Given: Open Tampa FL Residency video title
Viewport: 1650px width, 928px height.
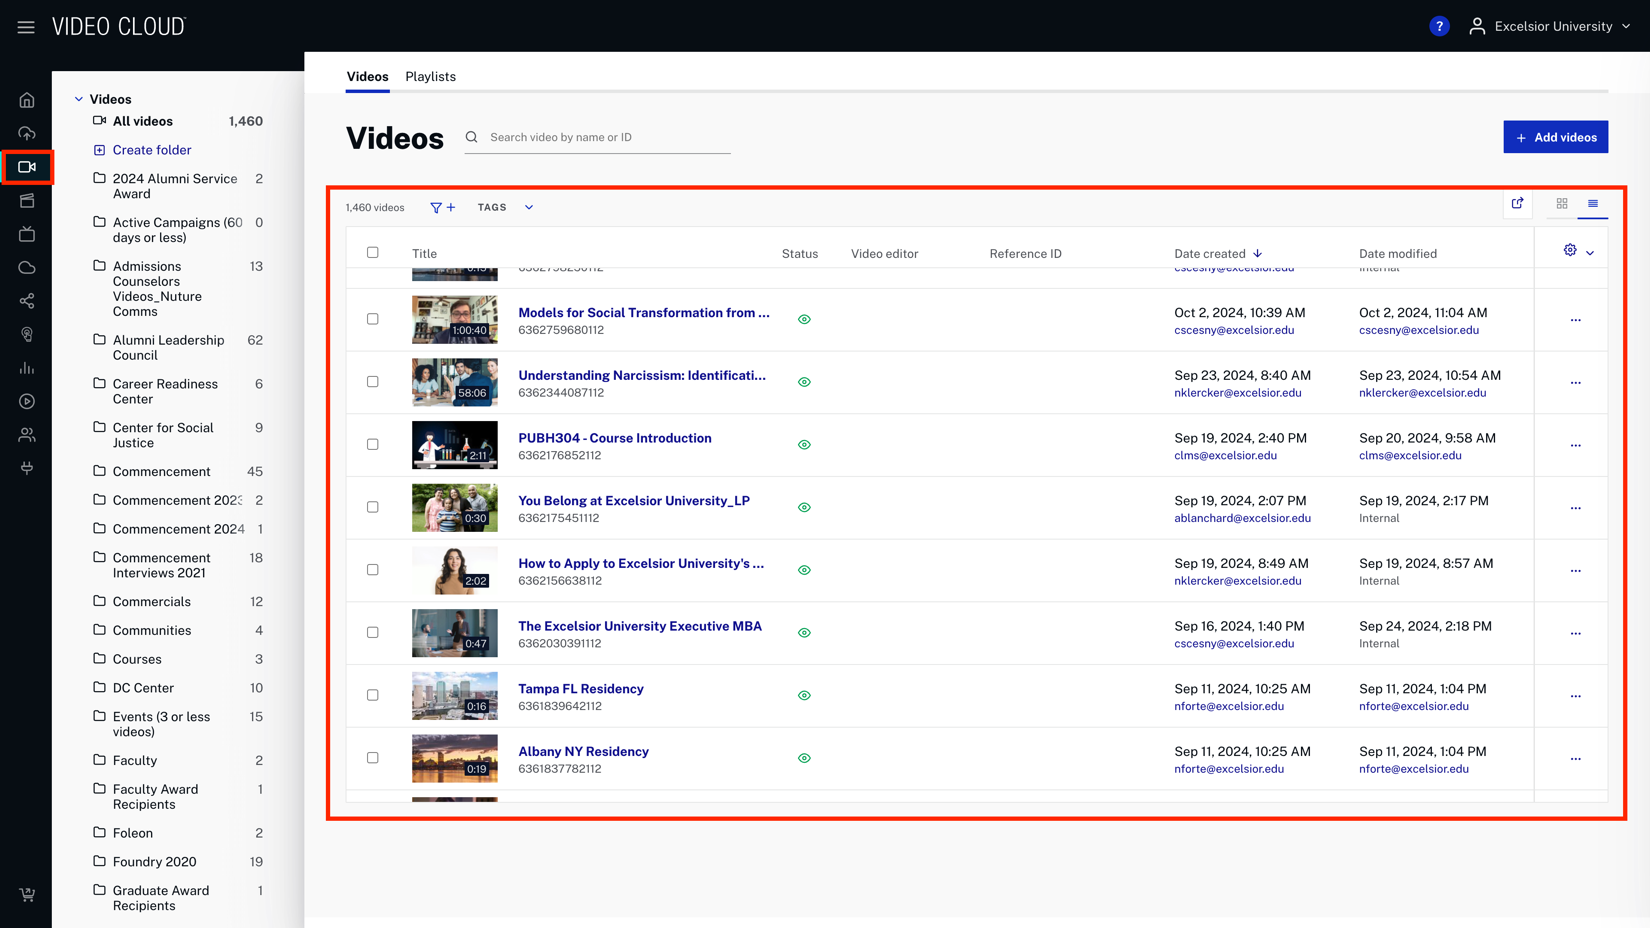Looking at the screenshot, I should [x=581, y=689].
